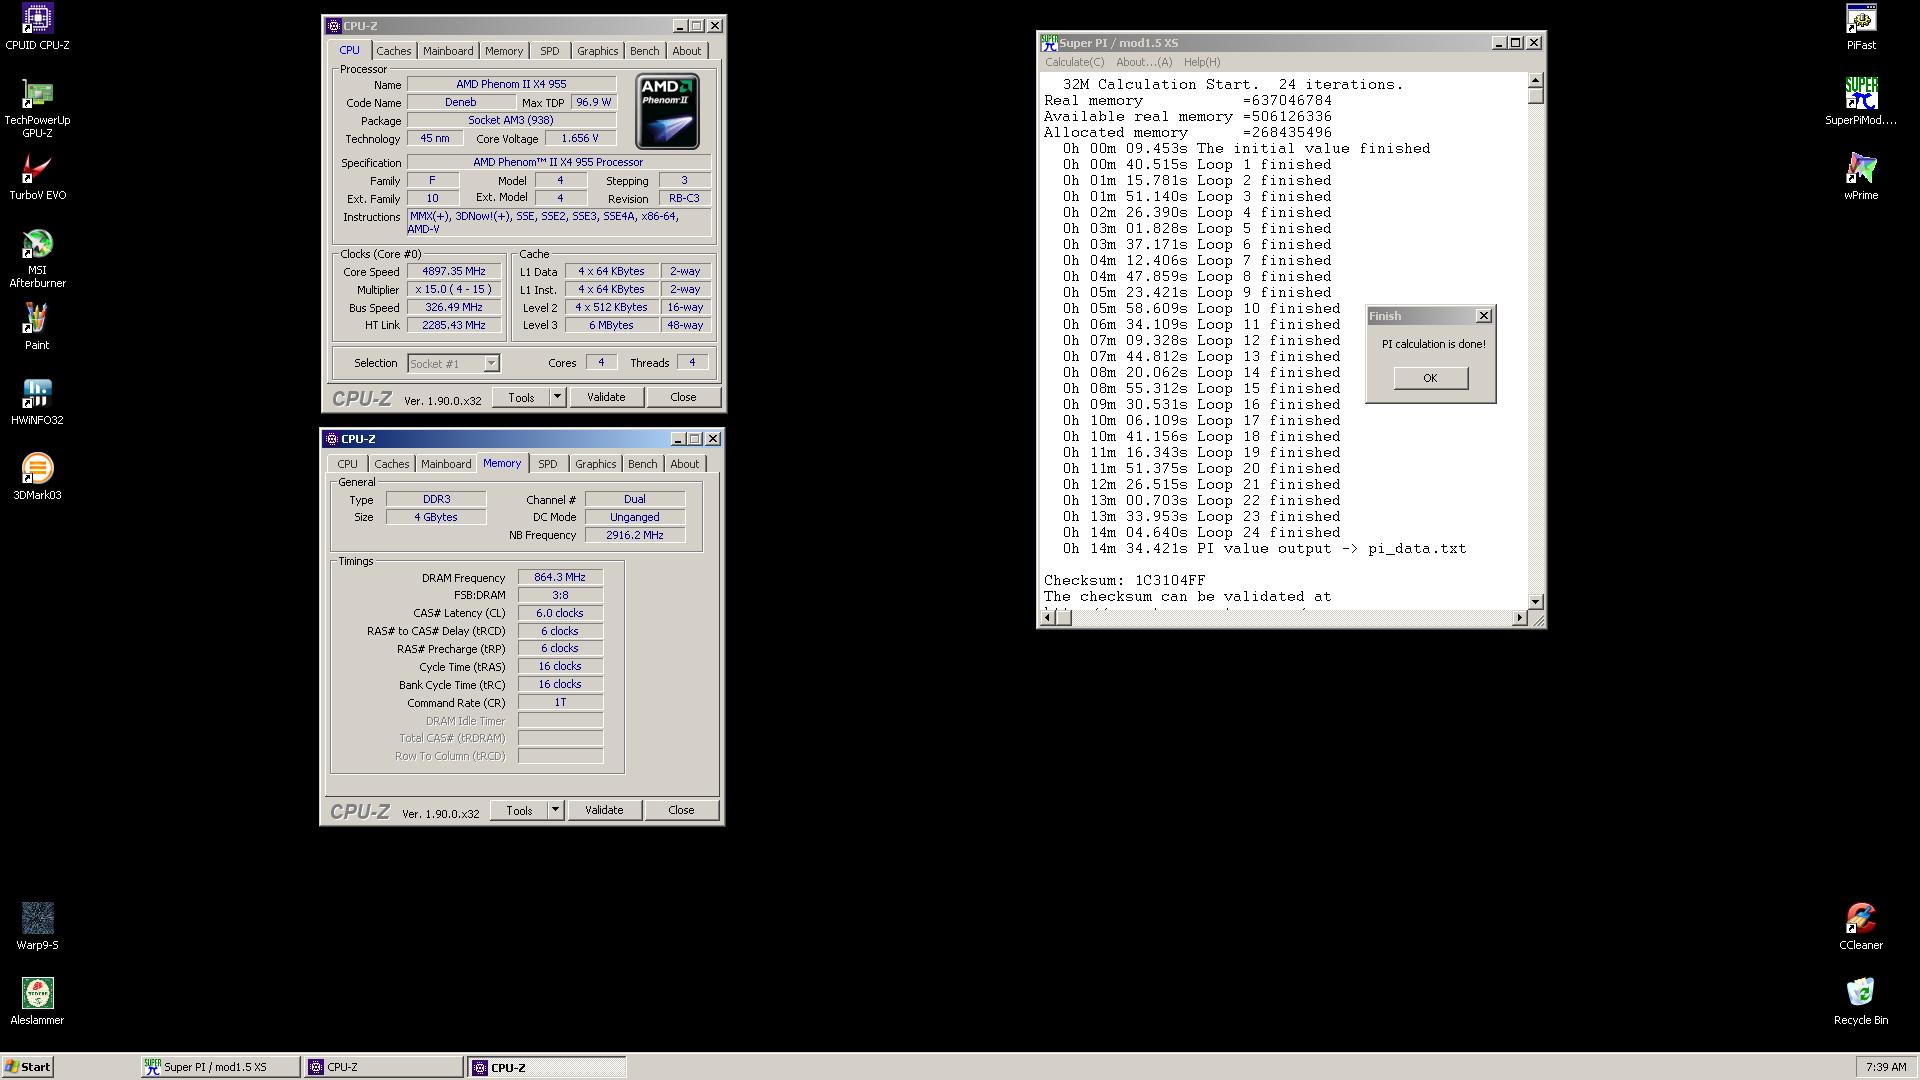
Task: Open Caches tab in bottom CPU-Z window
Action: point(391,464)
